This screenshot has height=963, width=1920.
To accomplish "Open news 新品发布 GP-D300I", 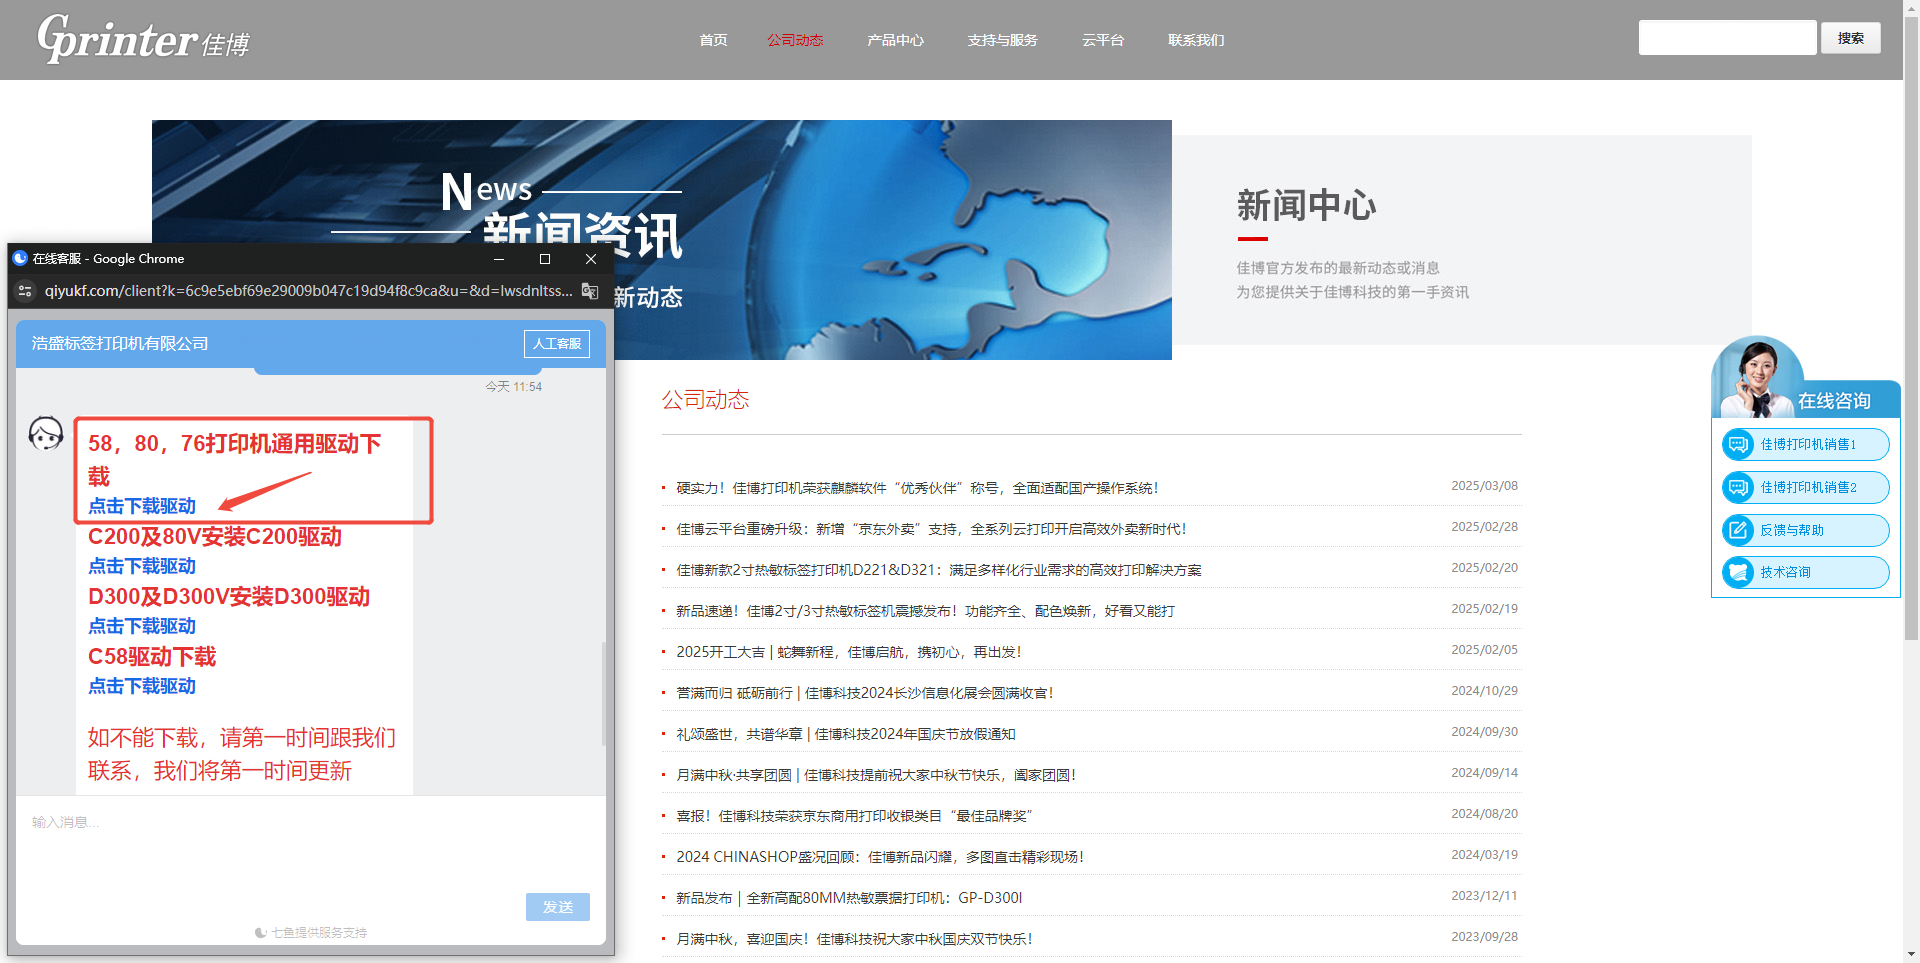I will (x=849, y=898).
